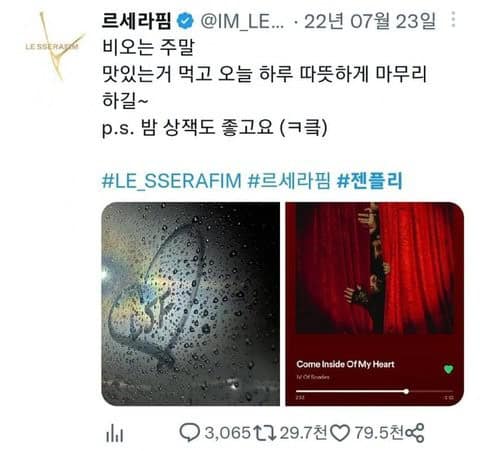
Task: Click the 르세라핌 display name
Action: point(137,21)
